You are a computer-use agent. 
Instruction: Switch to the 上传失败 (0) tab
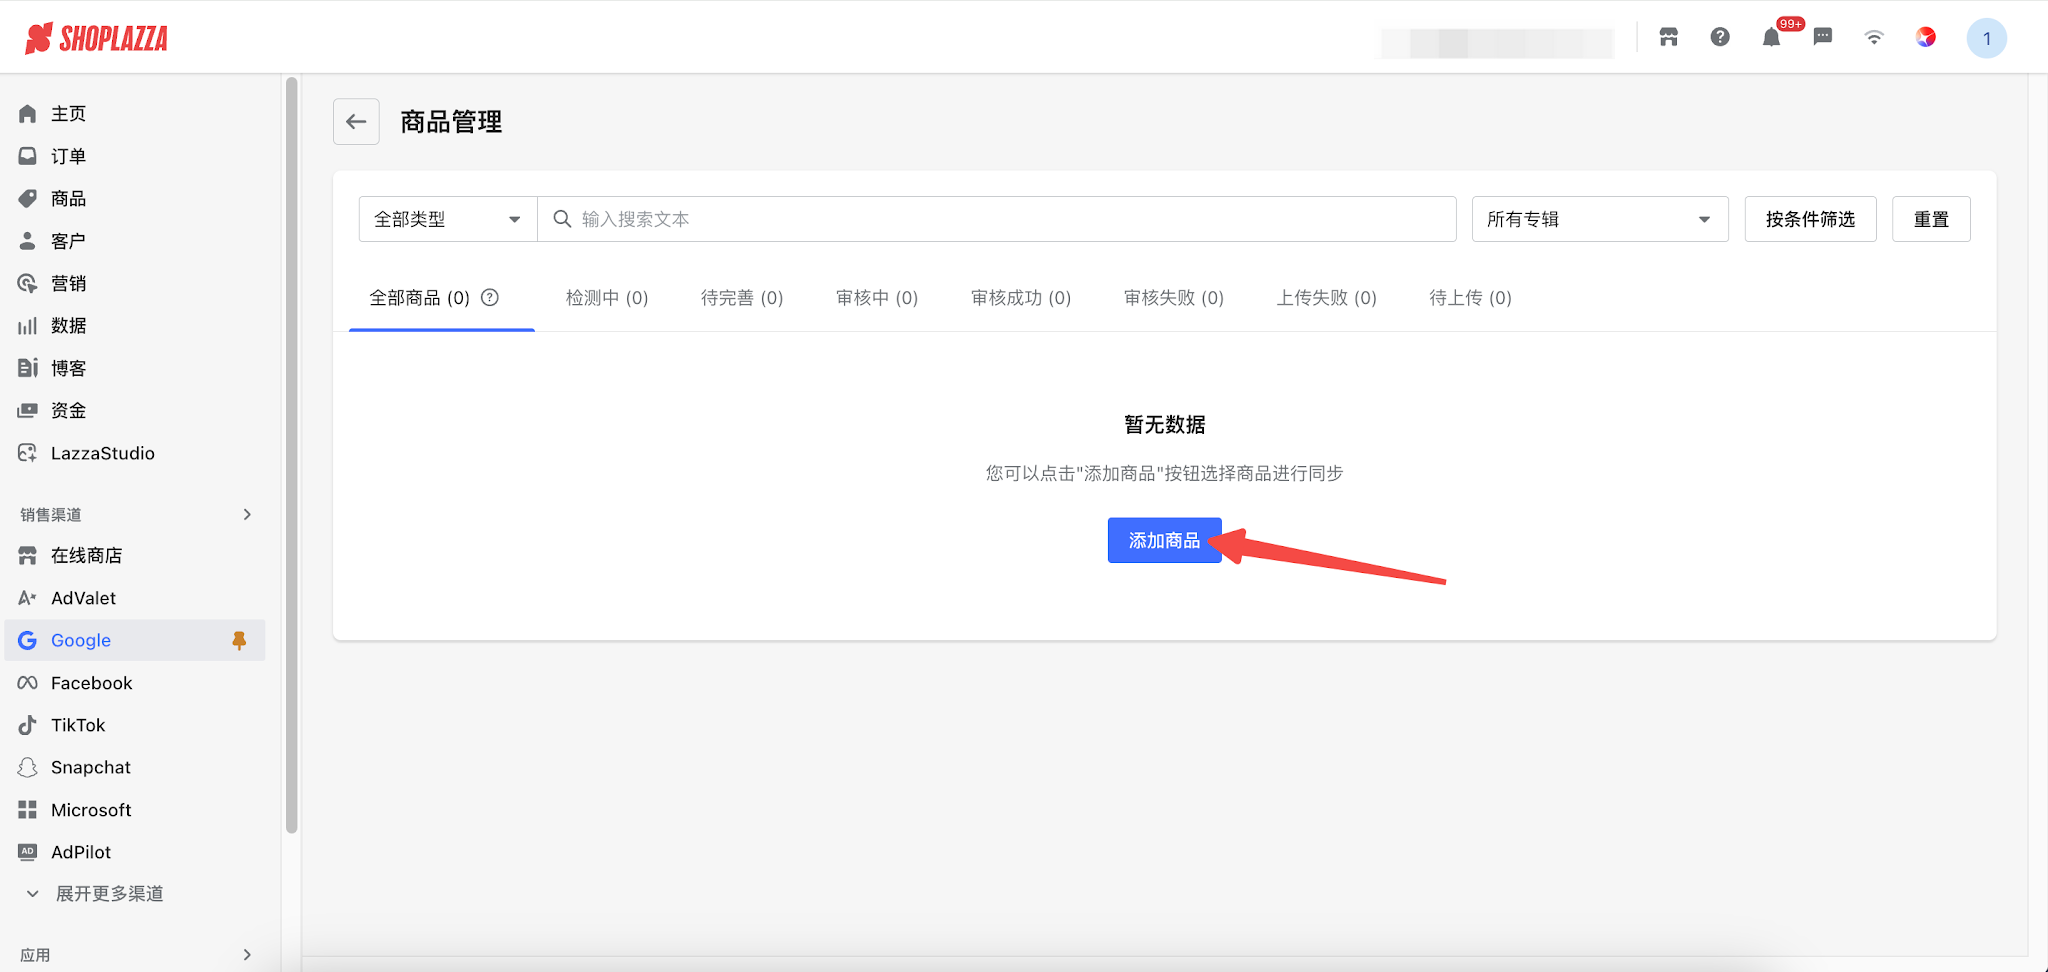1326,298
